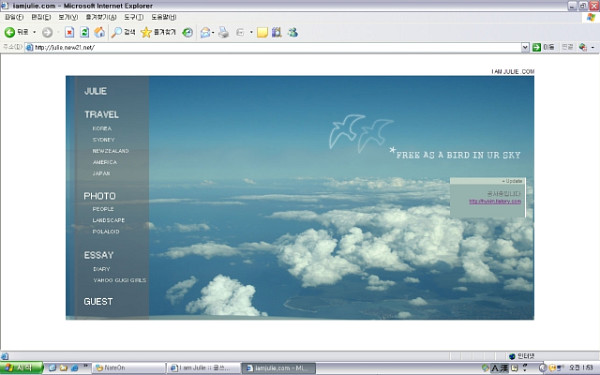600x375 pixels.
Task: Click the green Go button
Action: tap(536, 47)
